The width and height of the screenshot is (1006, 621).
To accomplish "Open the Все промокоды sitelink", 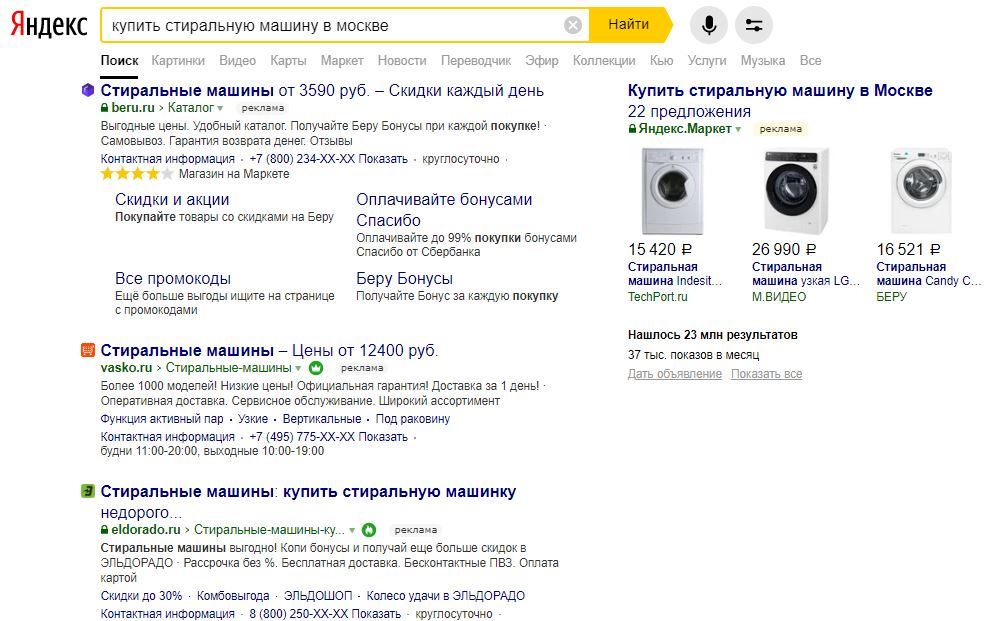I will tap(173, 278).
